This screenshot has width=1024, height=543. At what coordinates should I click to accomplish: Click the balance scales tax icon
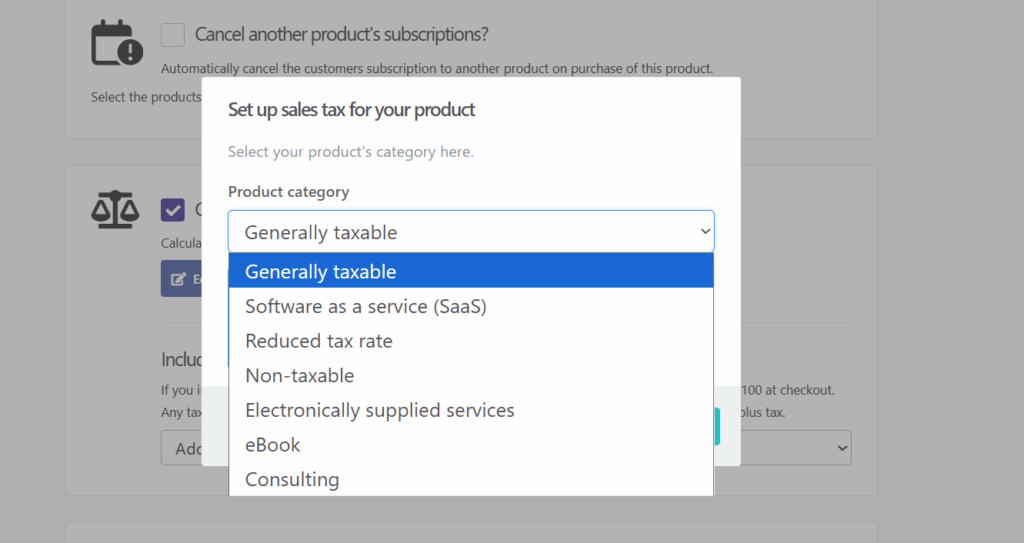(116, 208)
